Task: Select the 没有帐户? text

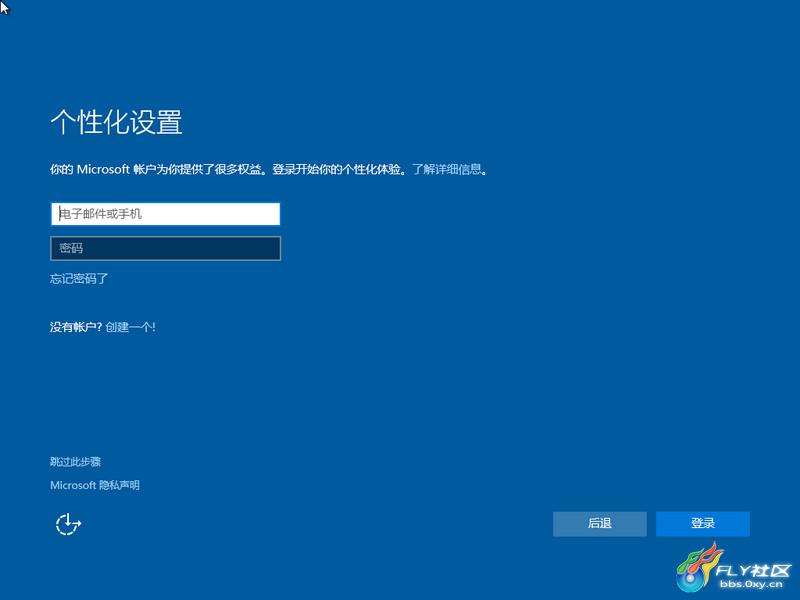Action: tap(76, 327)
